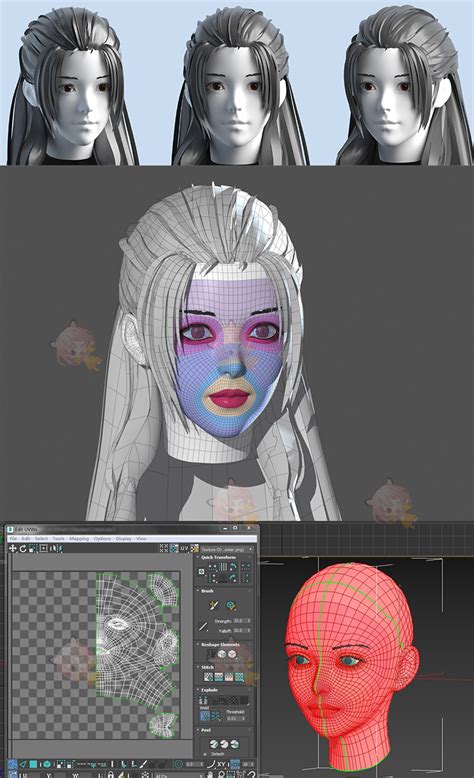
Task: Open the Select menu in Edit UVWs
Action: tap(41, 539)
